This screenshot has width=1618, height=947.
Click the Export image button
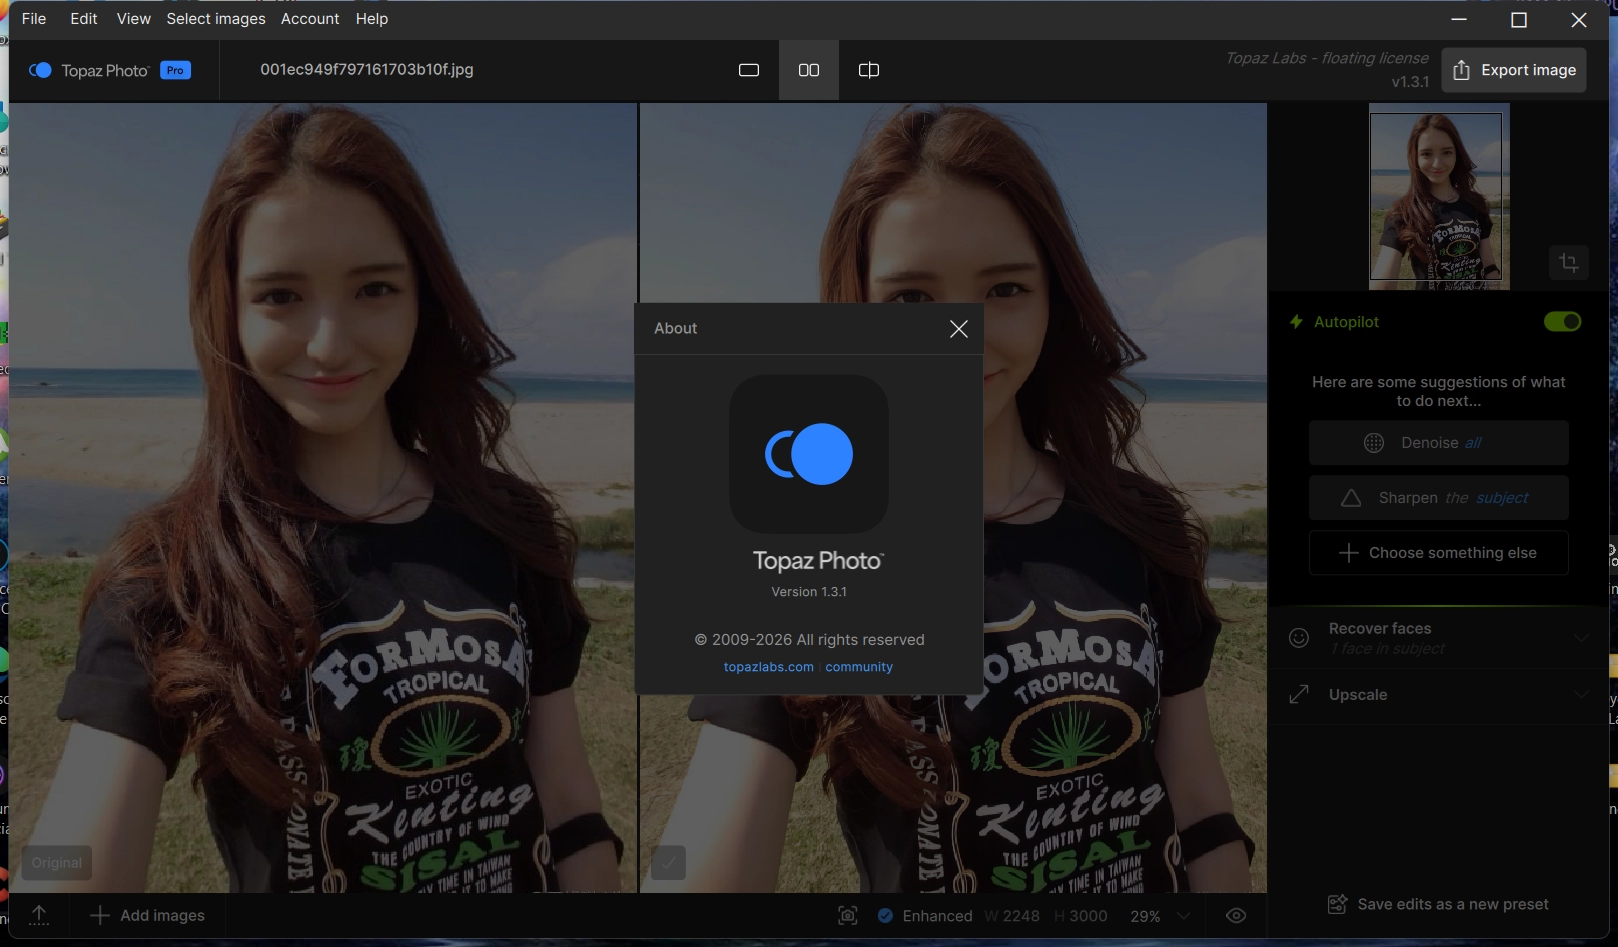tap(1513, 70)
